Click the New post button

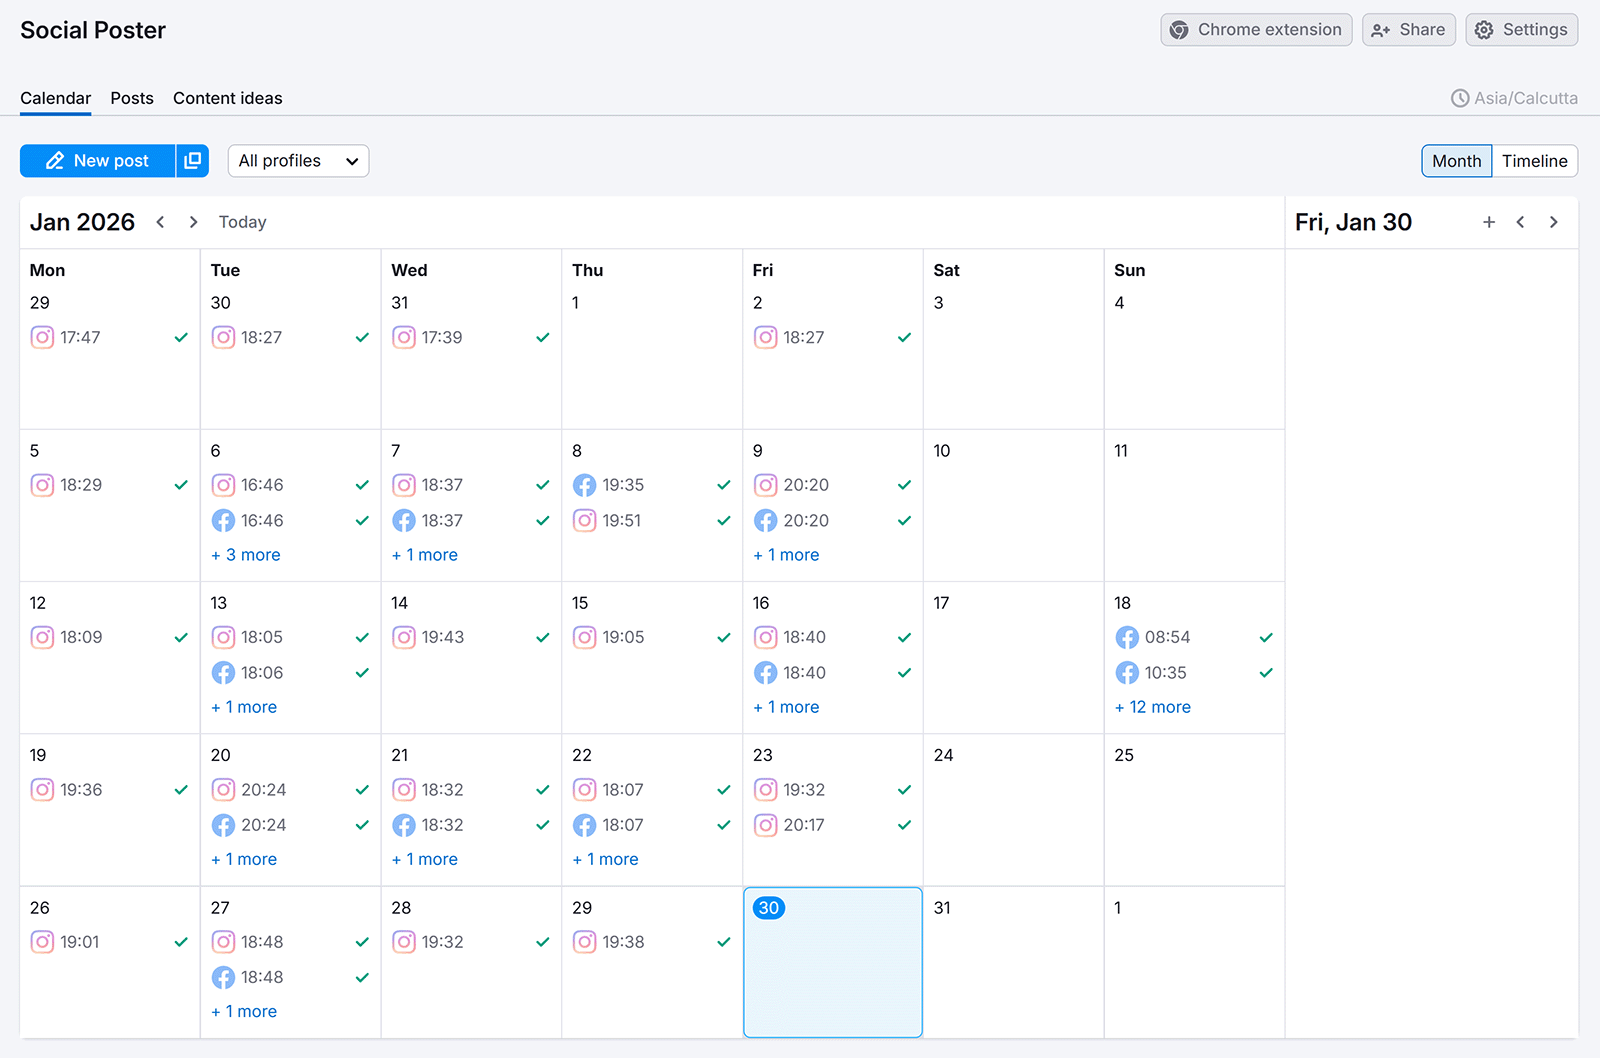tap(98, 160)
